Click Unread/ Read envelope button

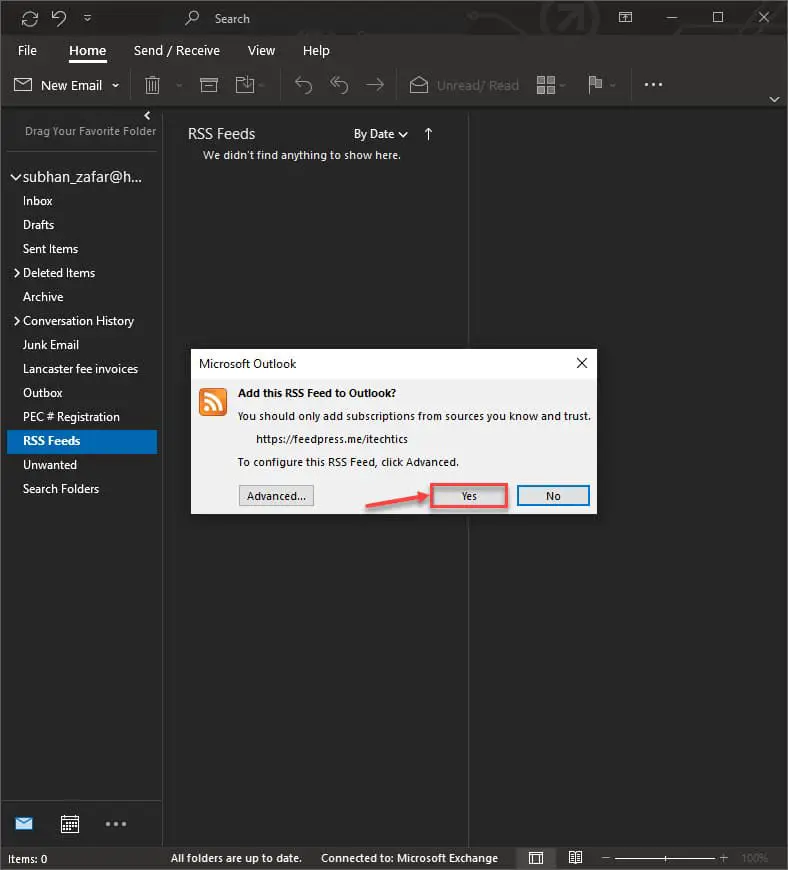(464, 85)
